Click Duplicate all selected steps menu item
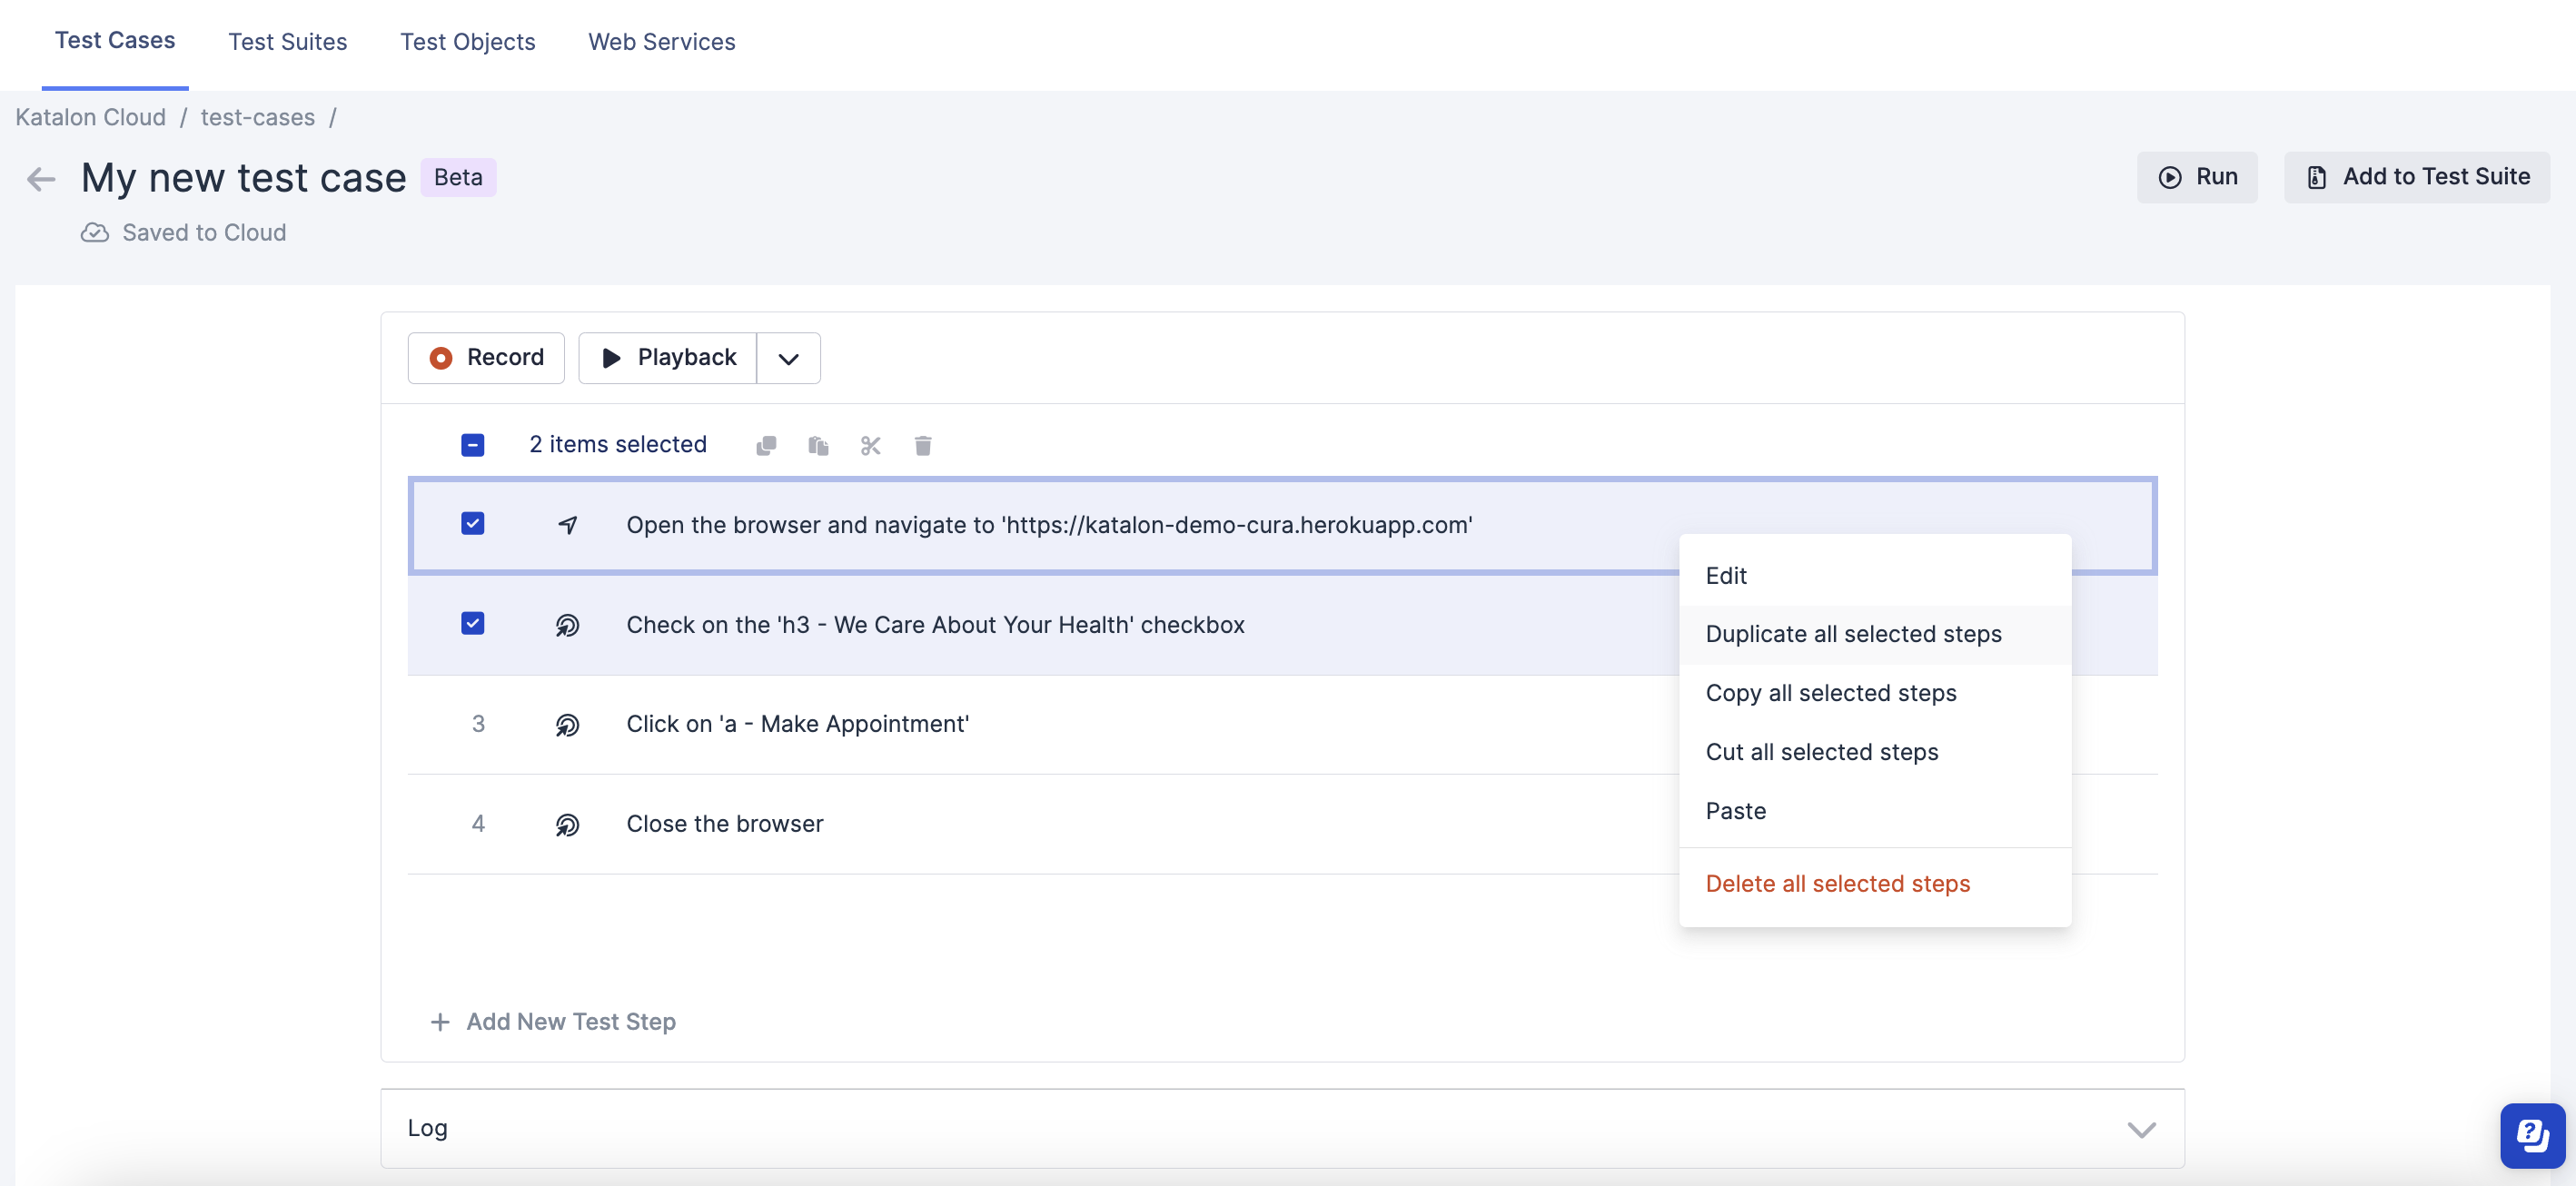This screenshot has height=1186, width=2576. [x=1853, y=632]
